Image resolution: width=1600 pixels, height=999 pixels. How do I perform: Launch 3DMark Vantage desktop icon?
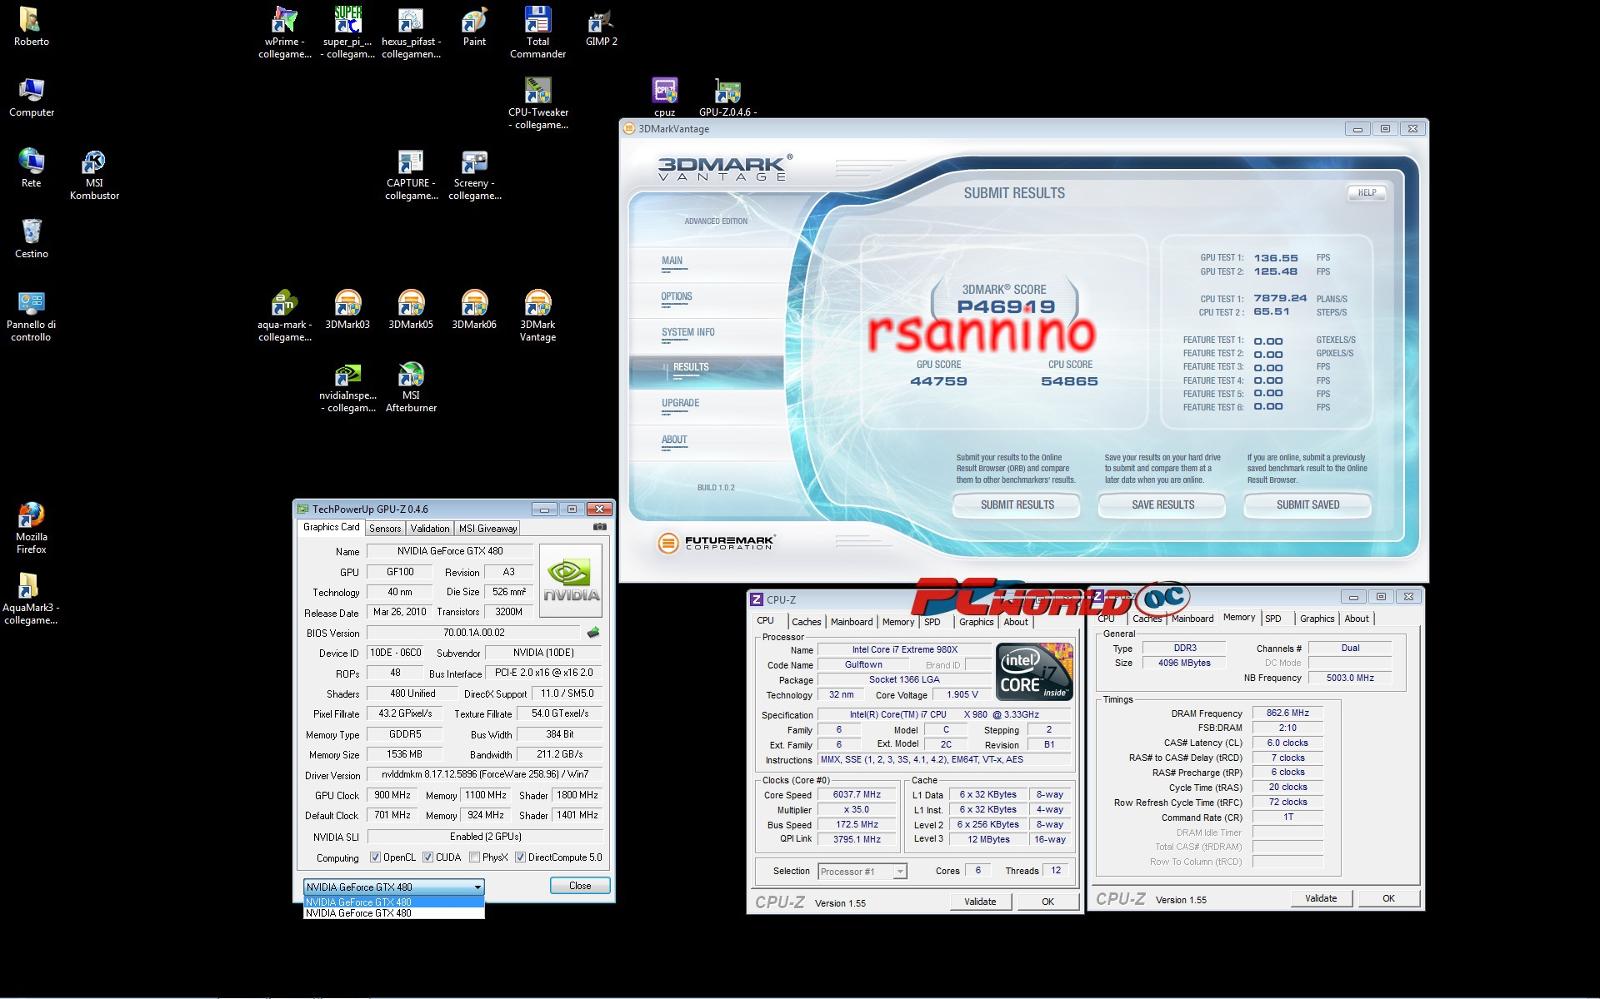tap(538, 316)
